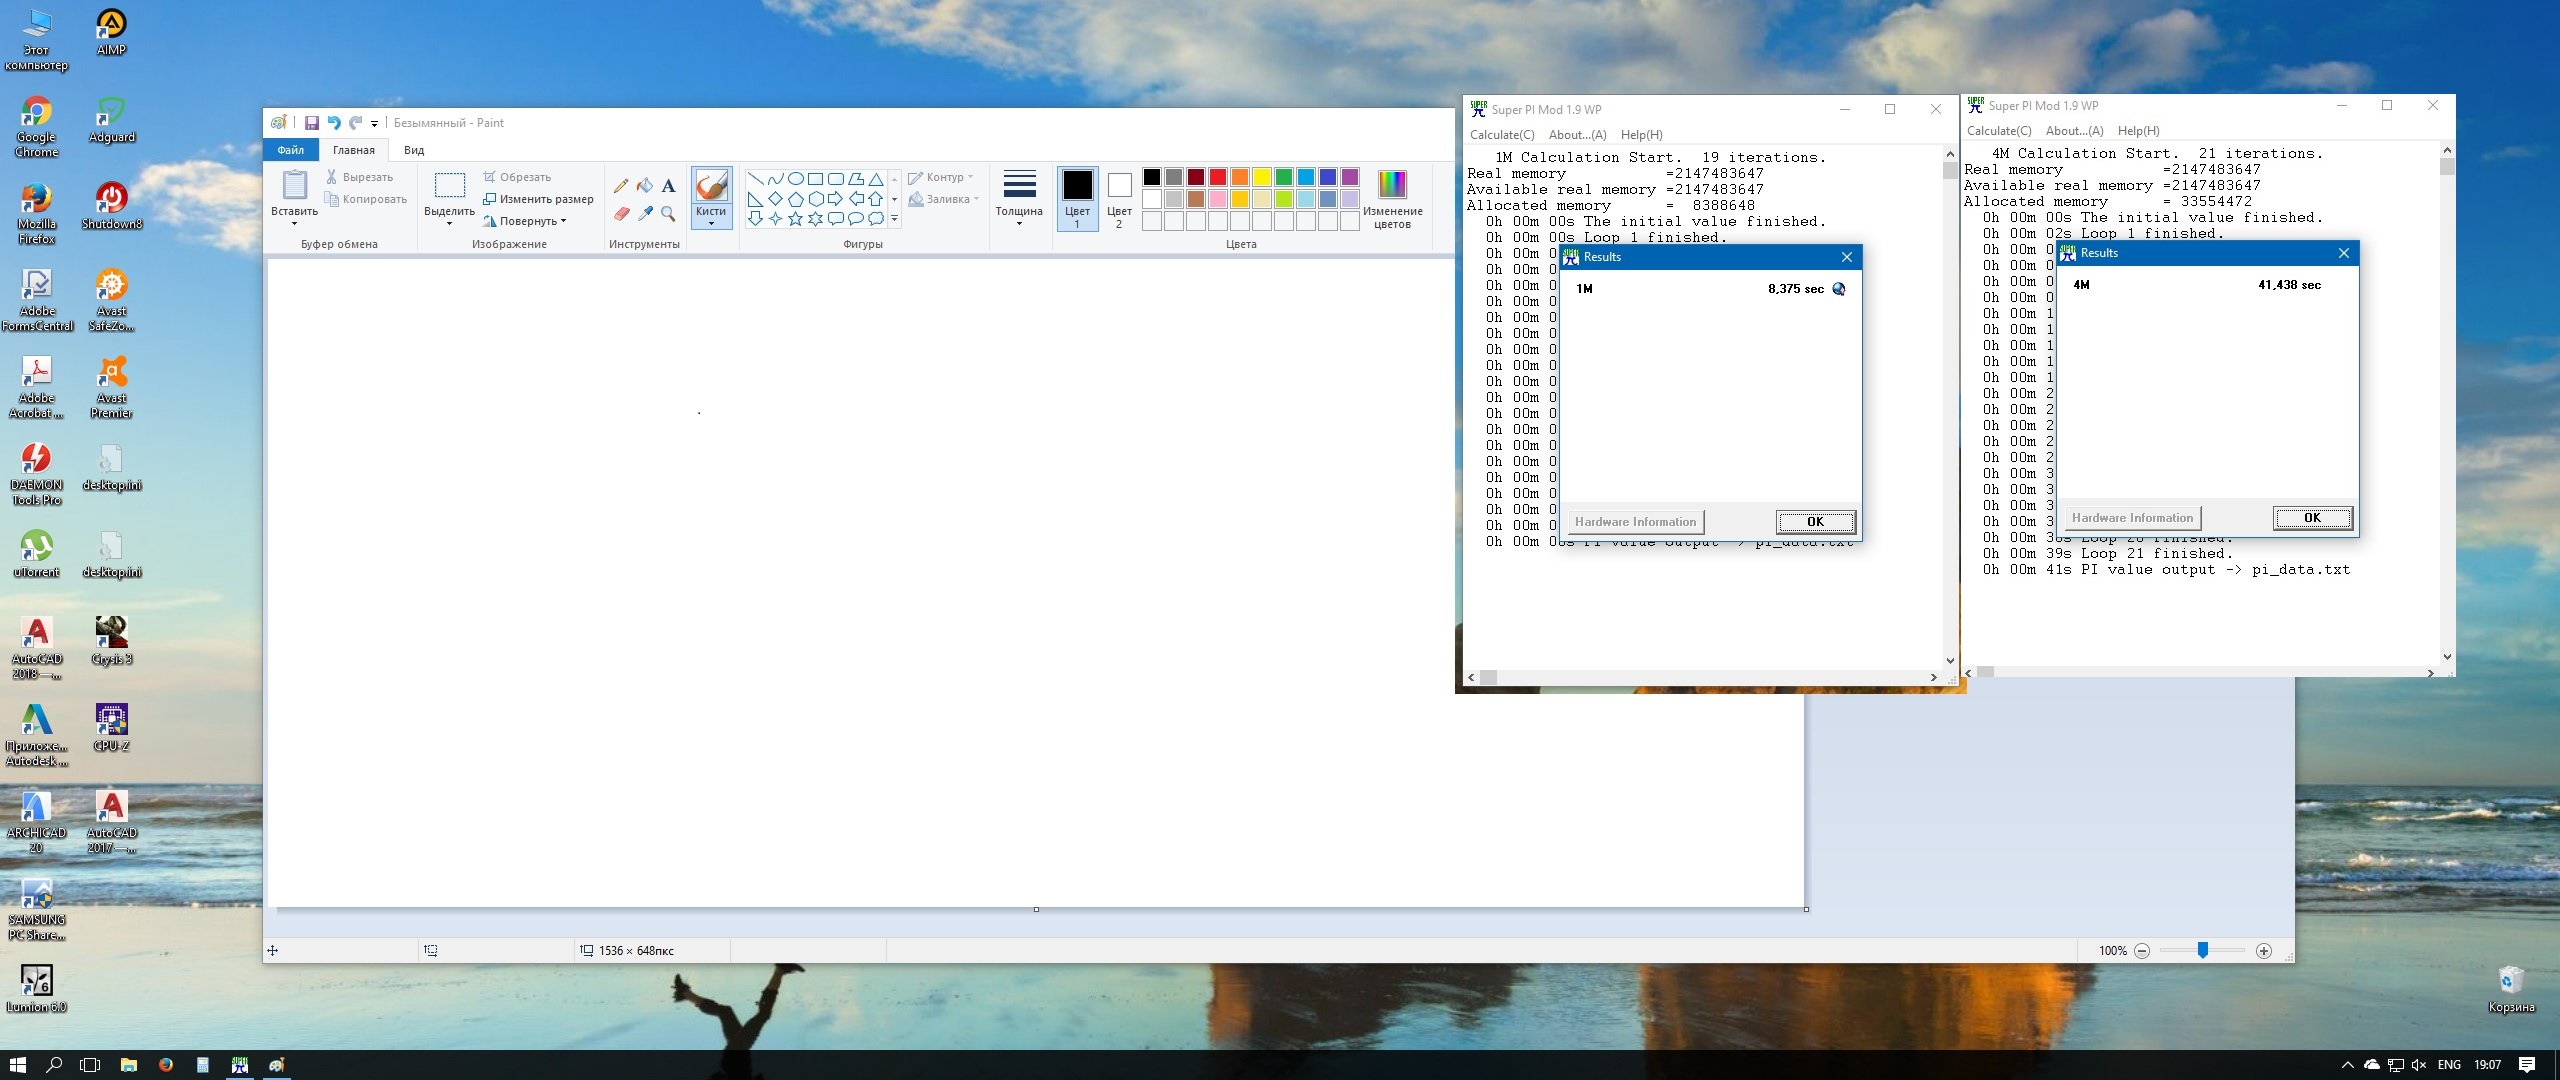Select the Eraser tool
This screenshot has width=2560, height=1080.
[621, 213]
